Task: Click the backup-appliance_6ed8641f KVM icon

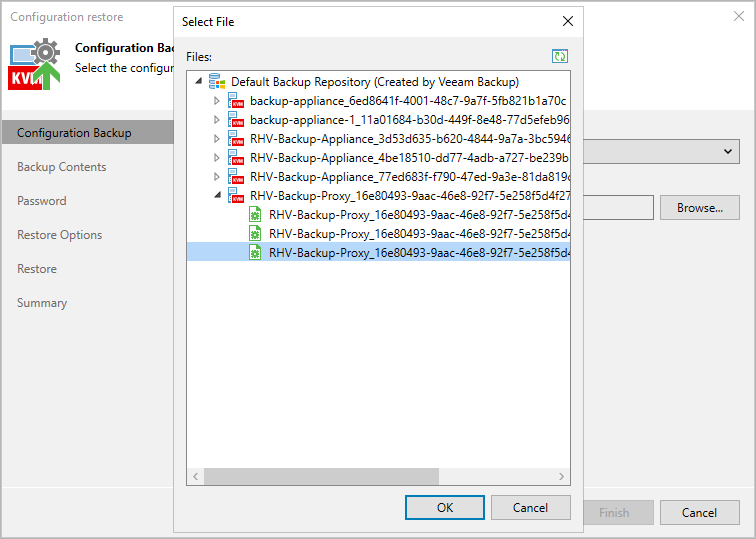Action: (x=236, y=101)
